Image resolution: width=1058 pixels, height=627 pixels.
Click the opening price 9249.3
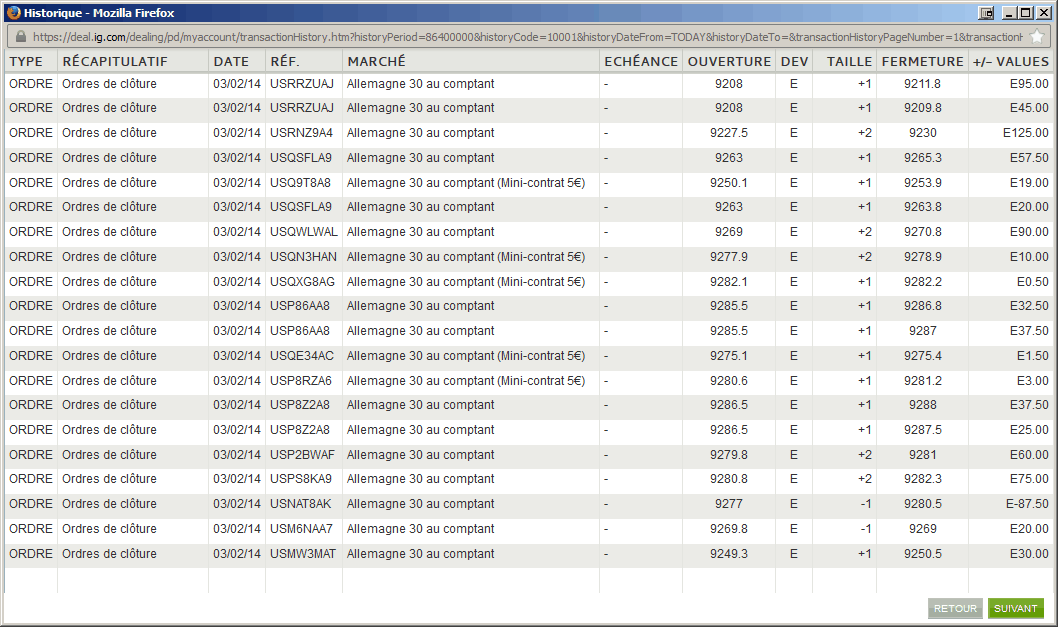(x=729, y=554)
